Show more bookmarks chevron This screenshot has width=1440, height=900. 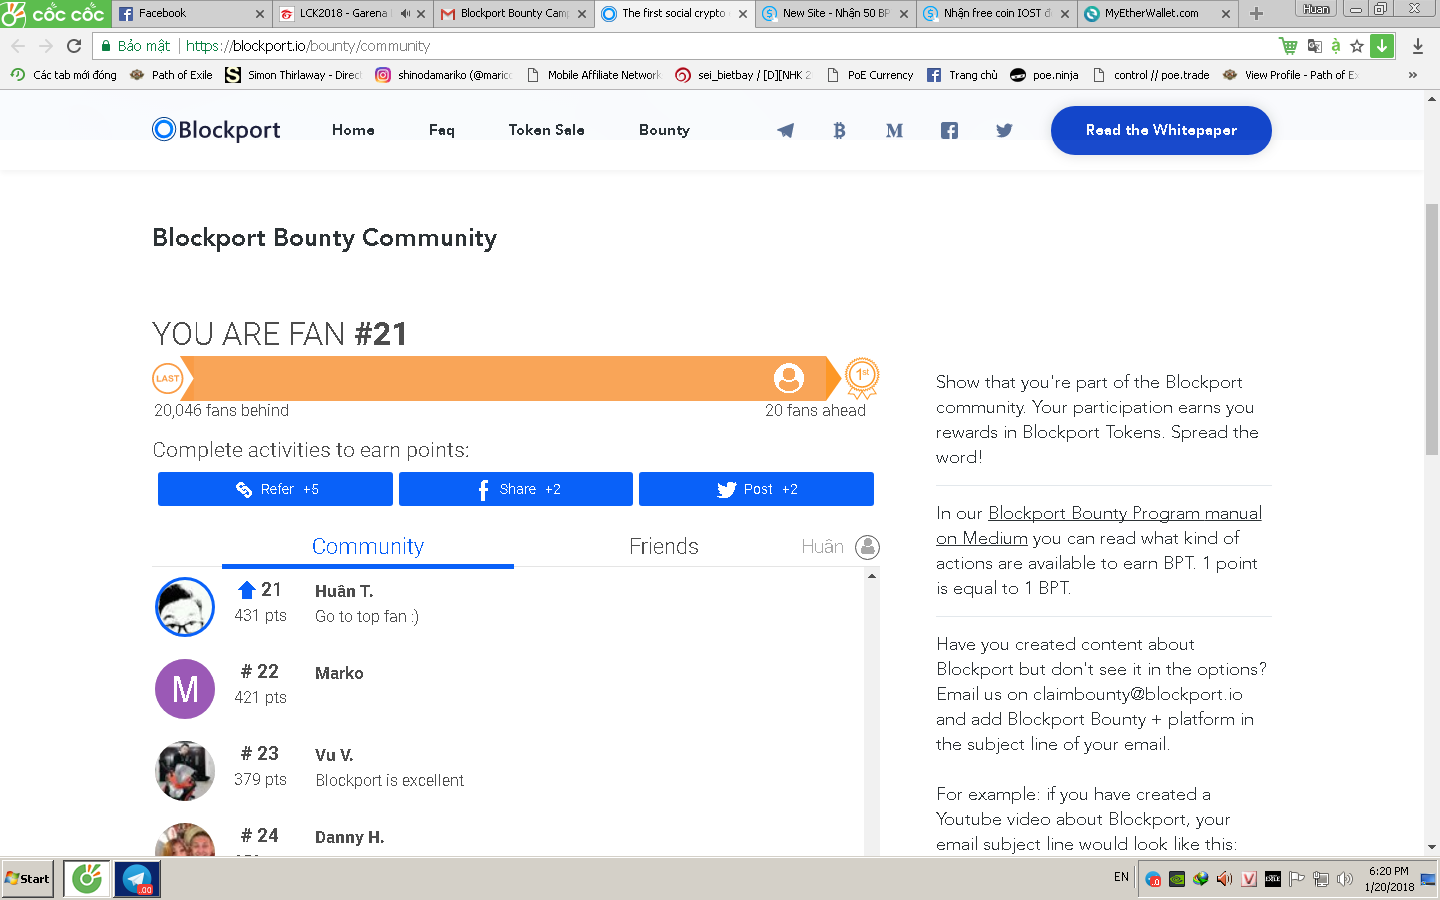pyautogui.click(x=1412, y=75)
